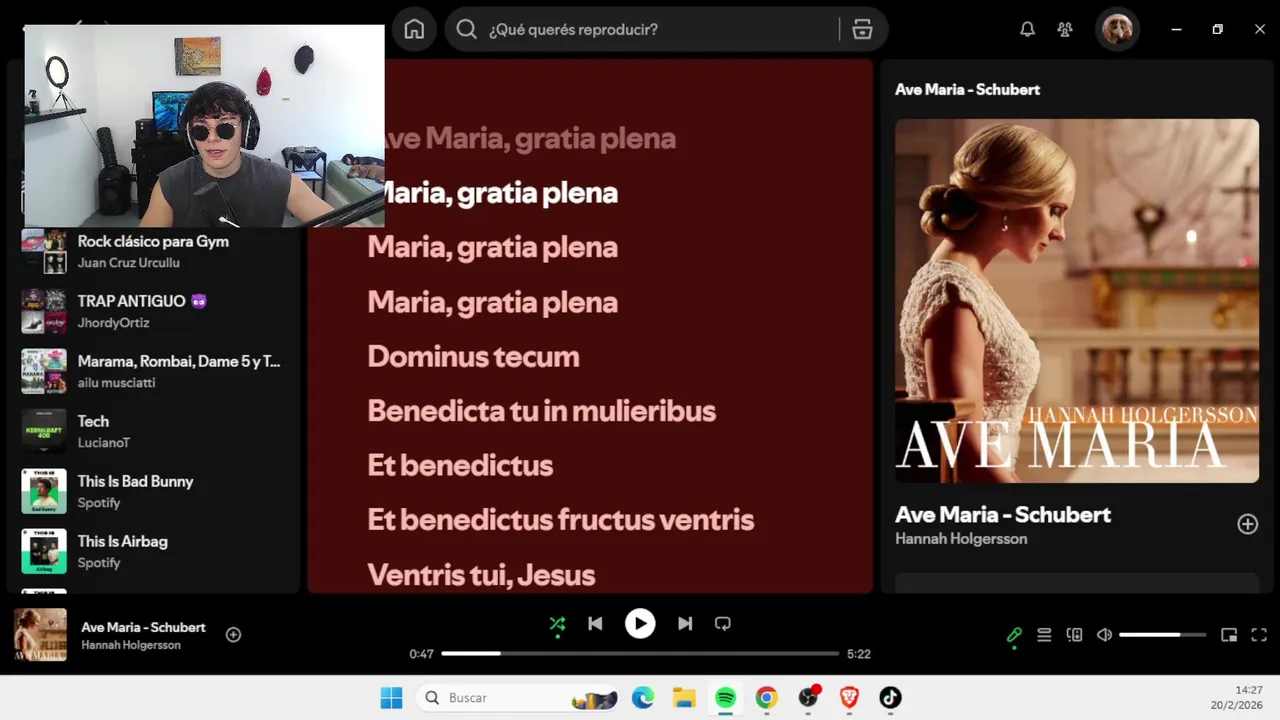Jump to lyric 'Ventris tui, Jesus'

tap(481, 575)
